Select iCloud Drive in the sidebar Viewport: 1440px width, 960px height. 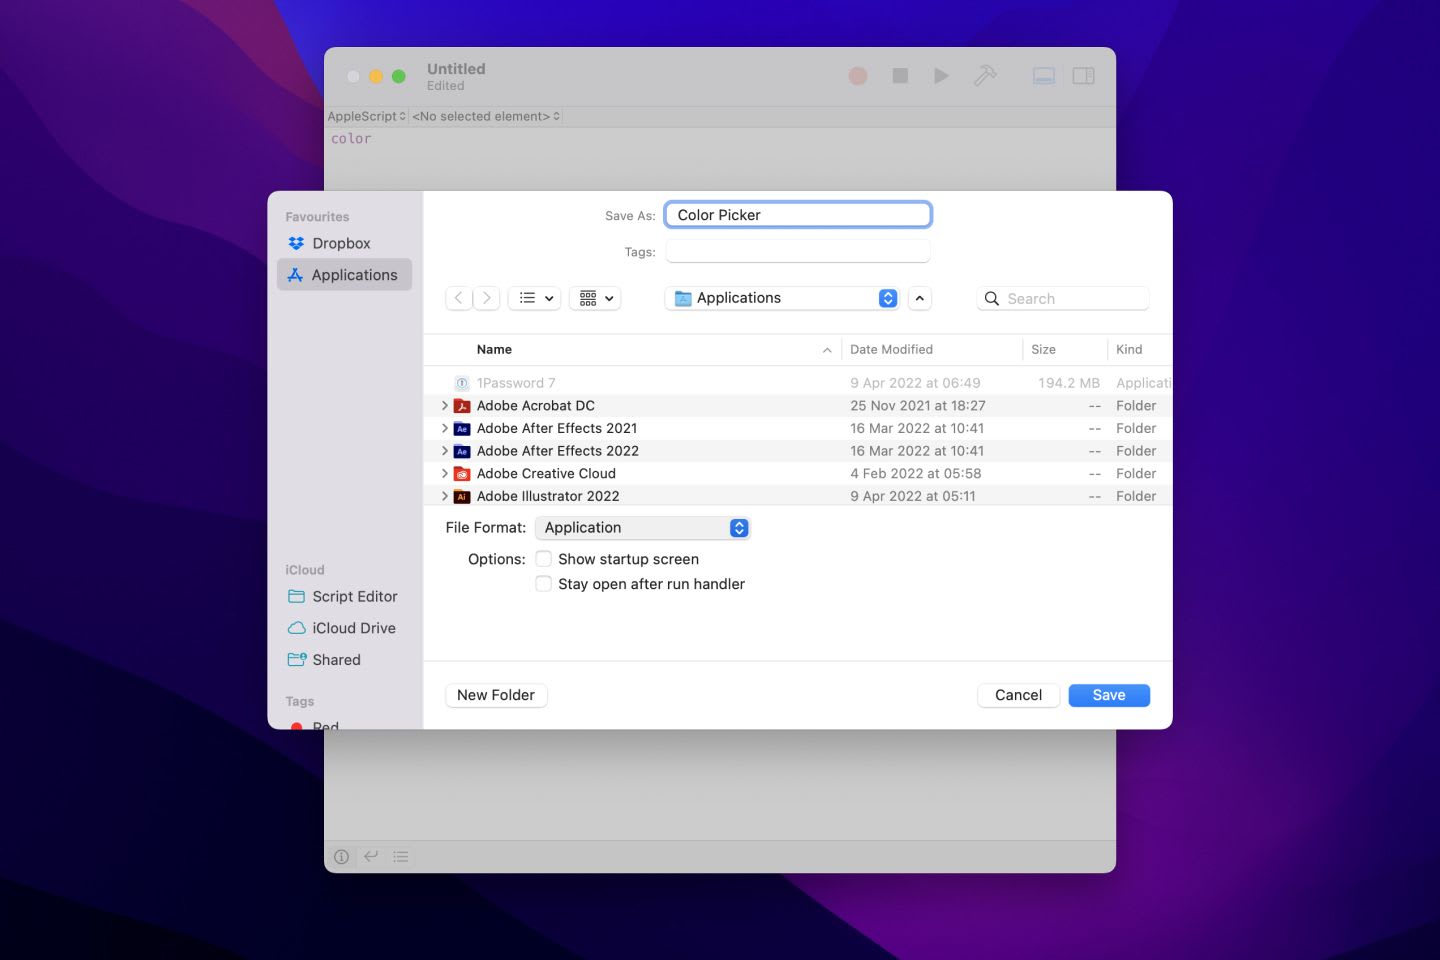[353, 628]
